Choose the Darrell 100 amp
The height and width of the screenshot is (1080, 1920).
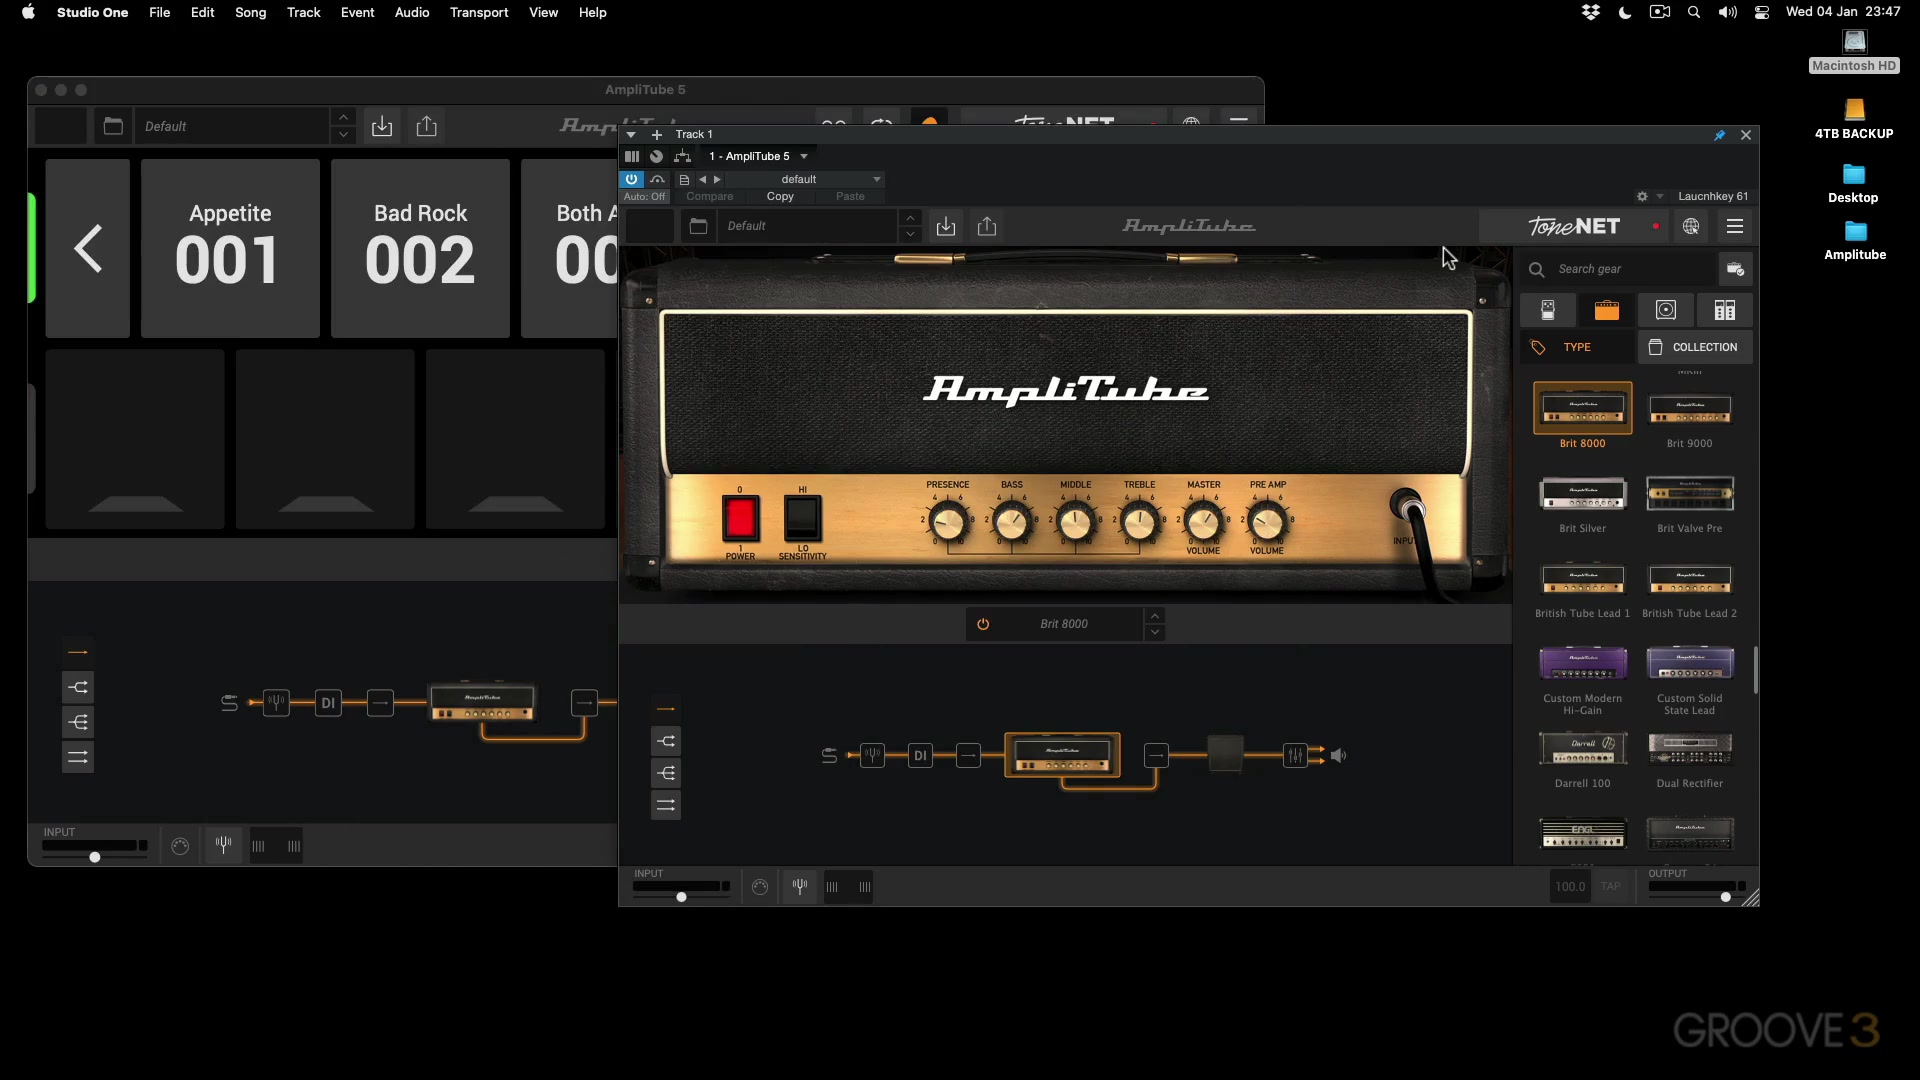1583,748
